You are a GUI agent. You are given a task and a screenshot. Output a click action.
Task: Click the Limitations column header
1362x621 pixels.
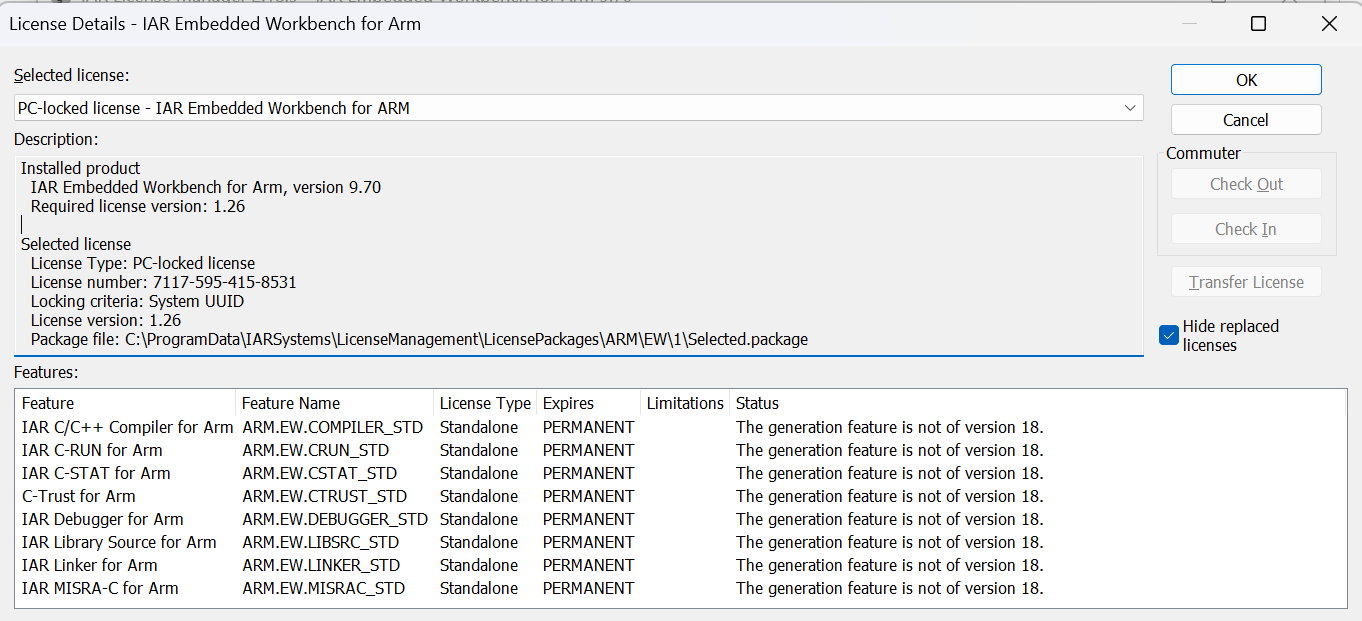685,403
